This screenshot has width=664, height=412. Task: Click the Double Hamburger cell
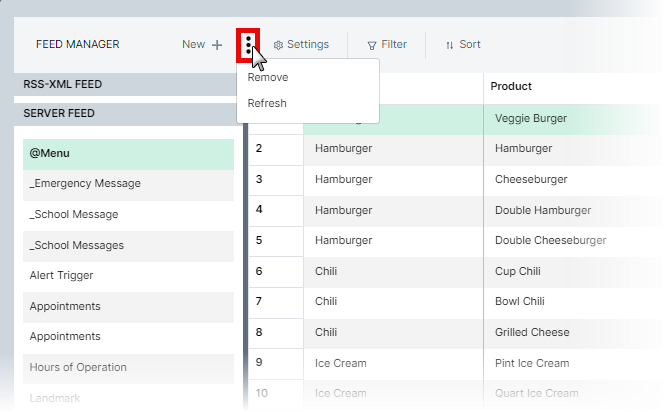coord(572,211)
